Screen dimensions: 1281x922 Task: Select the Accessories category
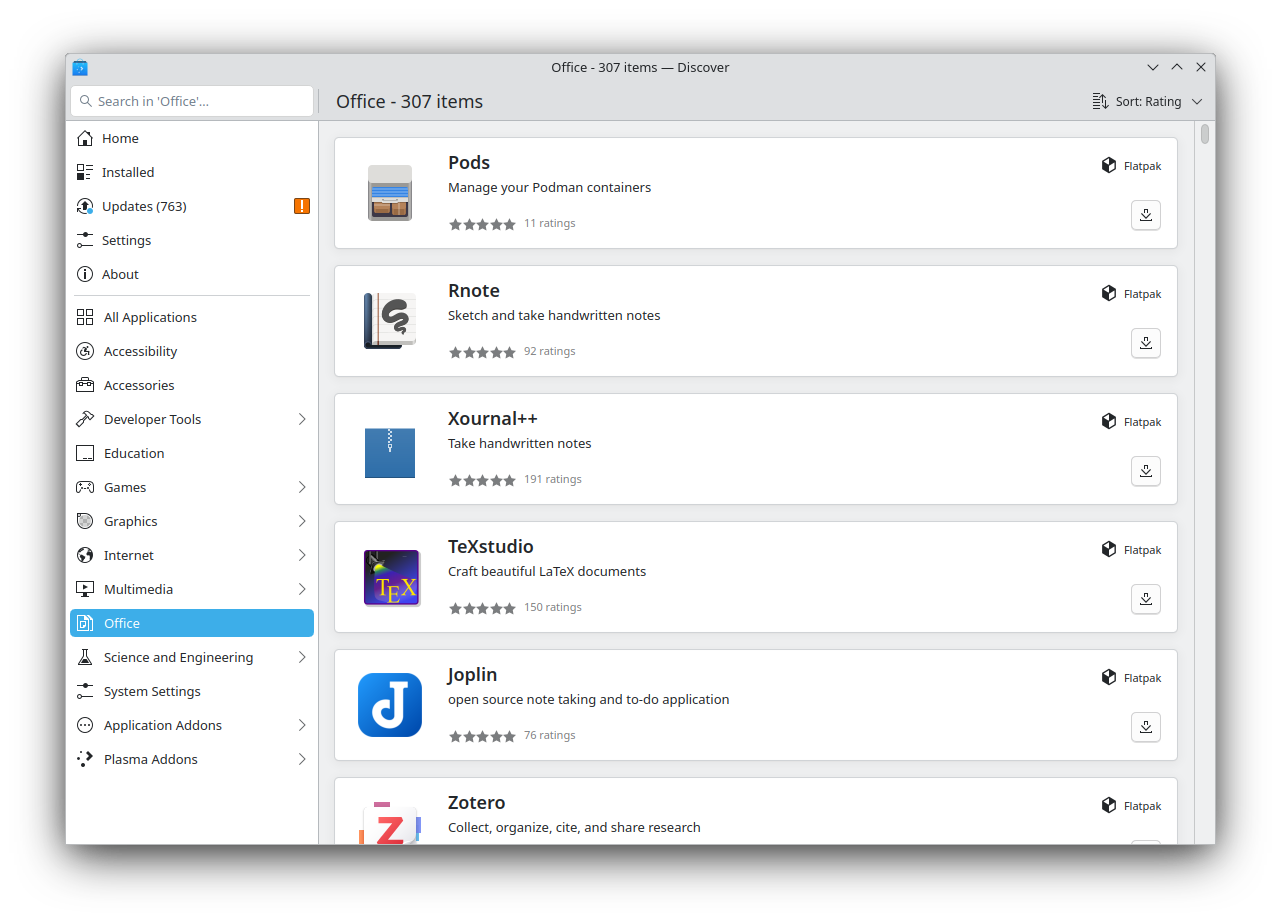point(192,385)
